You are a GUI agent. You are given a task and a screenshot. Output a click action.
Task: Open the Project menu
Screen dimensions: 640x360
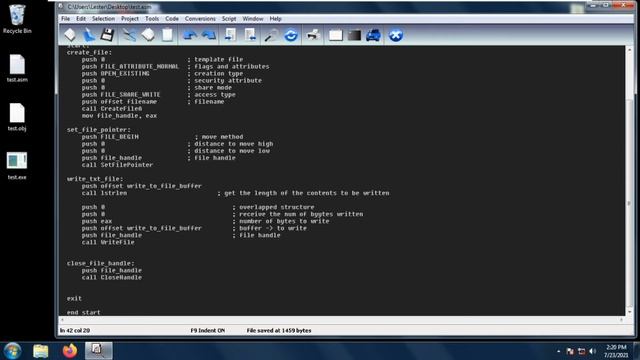(130, 19)
